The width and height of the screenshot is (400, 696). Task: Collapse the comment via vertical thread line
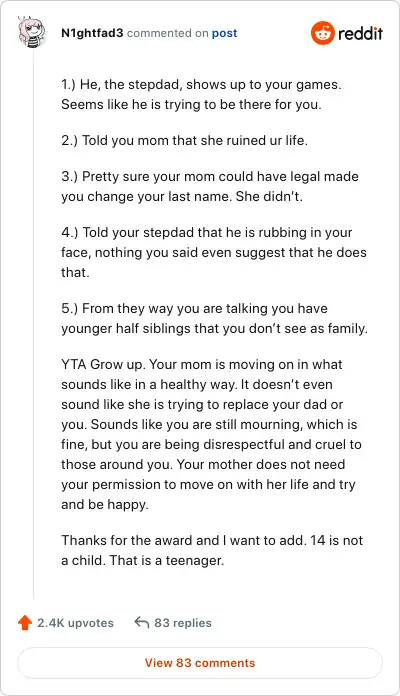[34, 324]
